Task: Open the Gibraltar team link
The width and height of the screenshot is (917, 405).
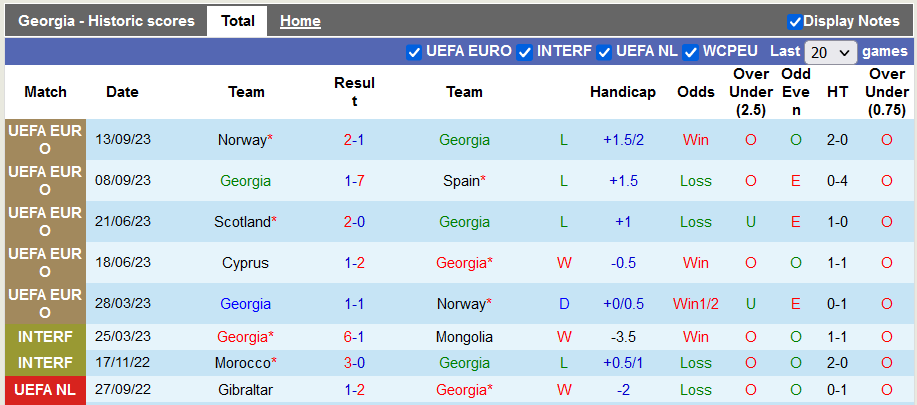Action: [246, 389]
